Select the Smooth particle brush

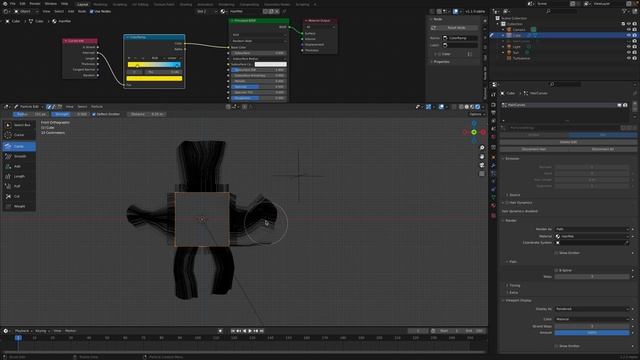[x=19, y=156]
